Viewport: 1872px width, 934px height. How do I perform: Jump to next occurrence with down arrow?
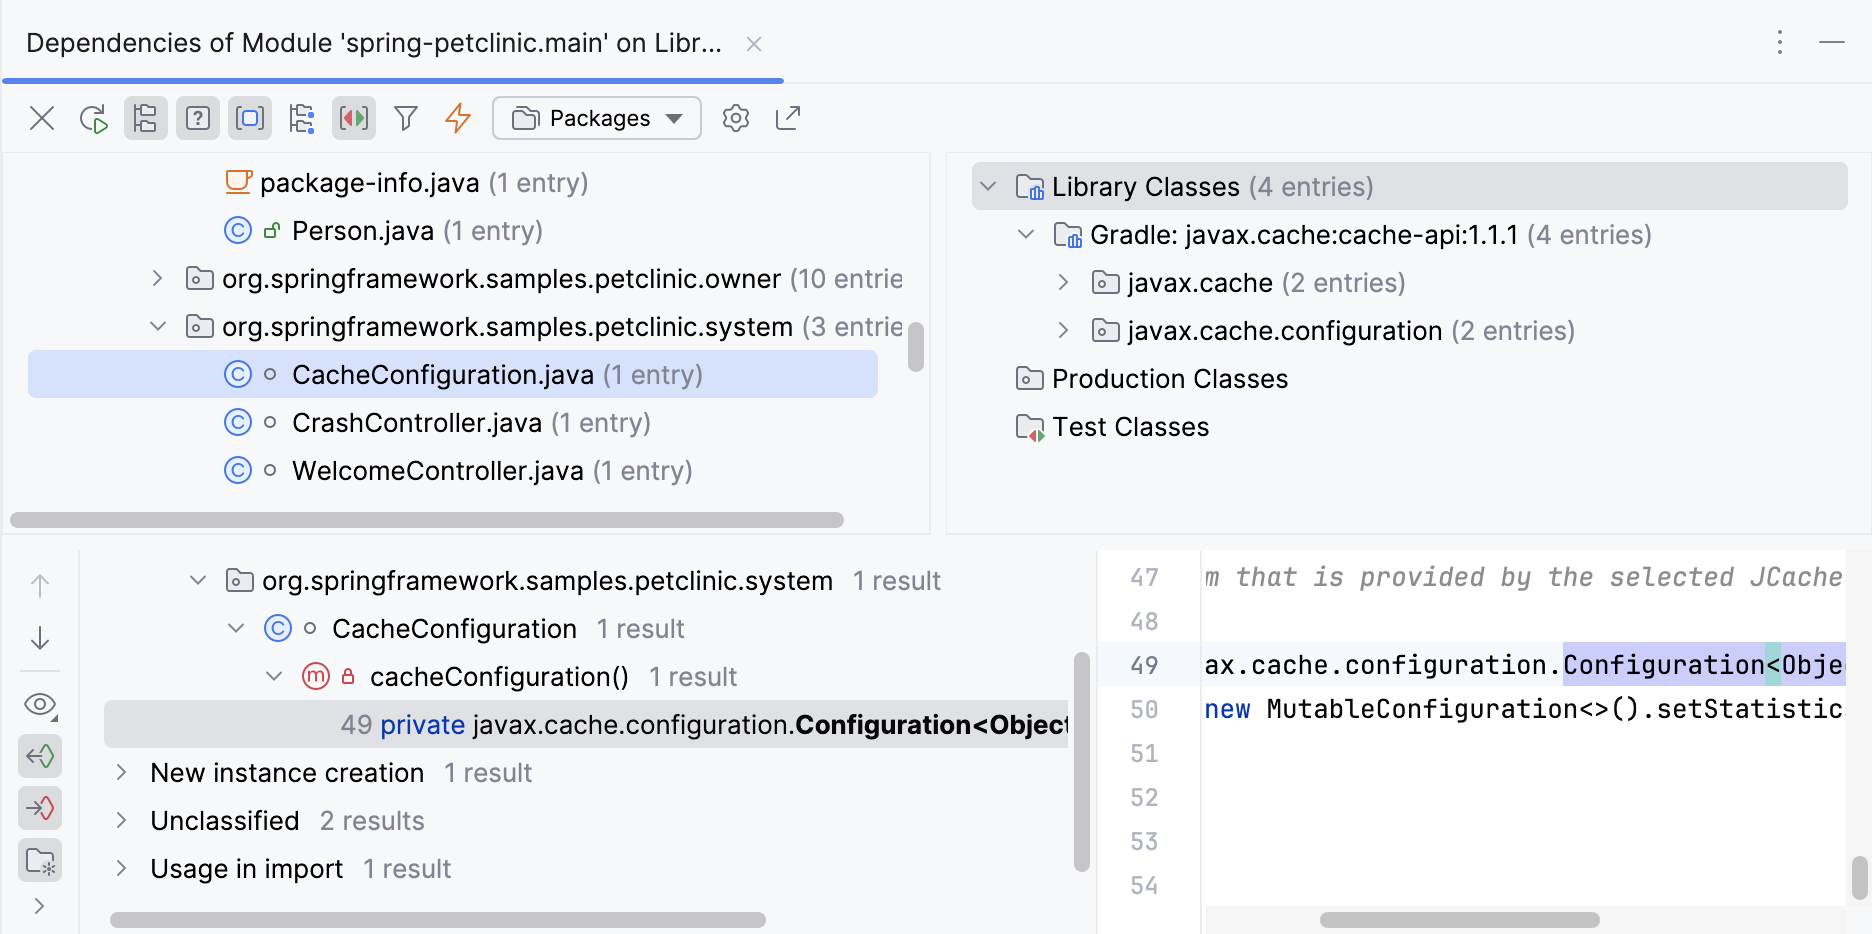pyautogui.click(x=40, y=638)
